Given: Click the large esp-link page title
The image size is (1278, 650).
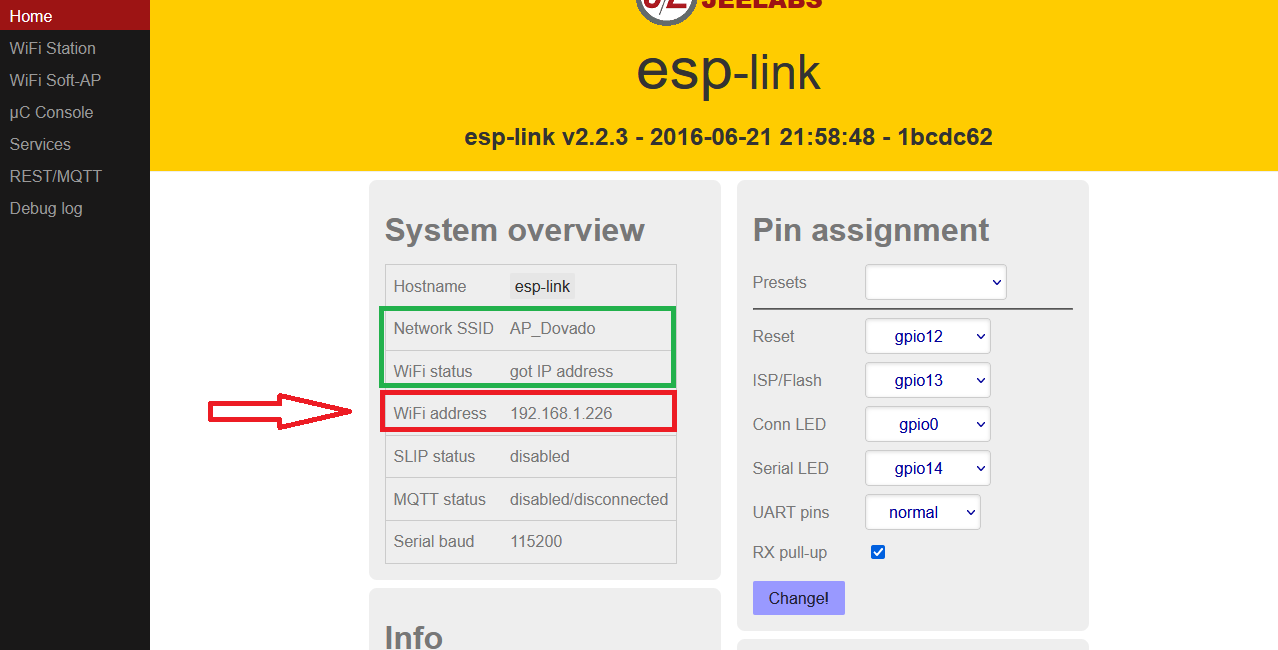Looking at the screenshot, I should [x=728, y=71].
